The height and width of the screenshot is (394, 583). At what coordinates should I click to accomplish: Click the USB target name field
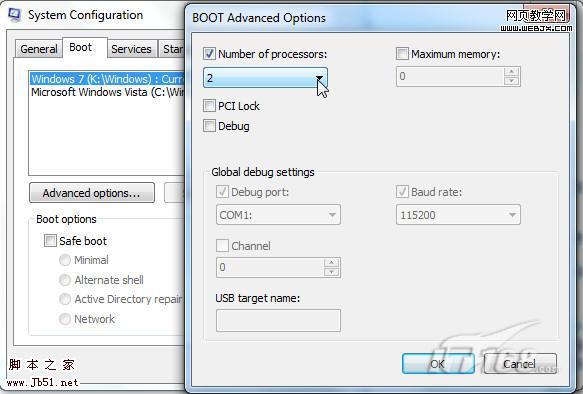click(278, 320)
